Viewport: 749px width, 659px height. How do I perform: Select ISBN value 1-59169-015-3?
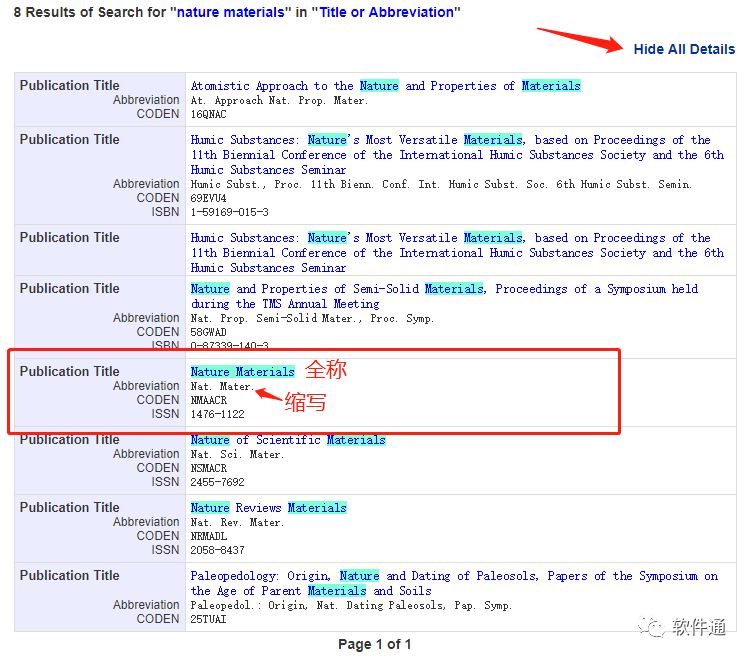point(230,212)
